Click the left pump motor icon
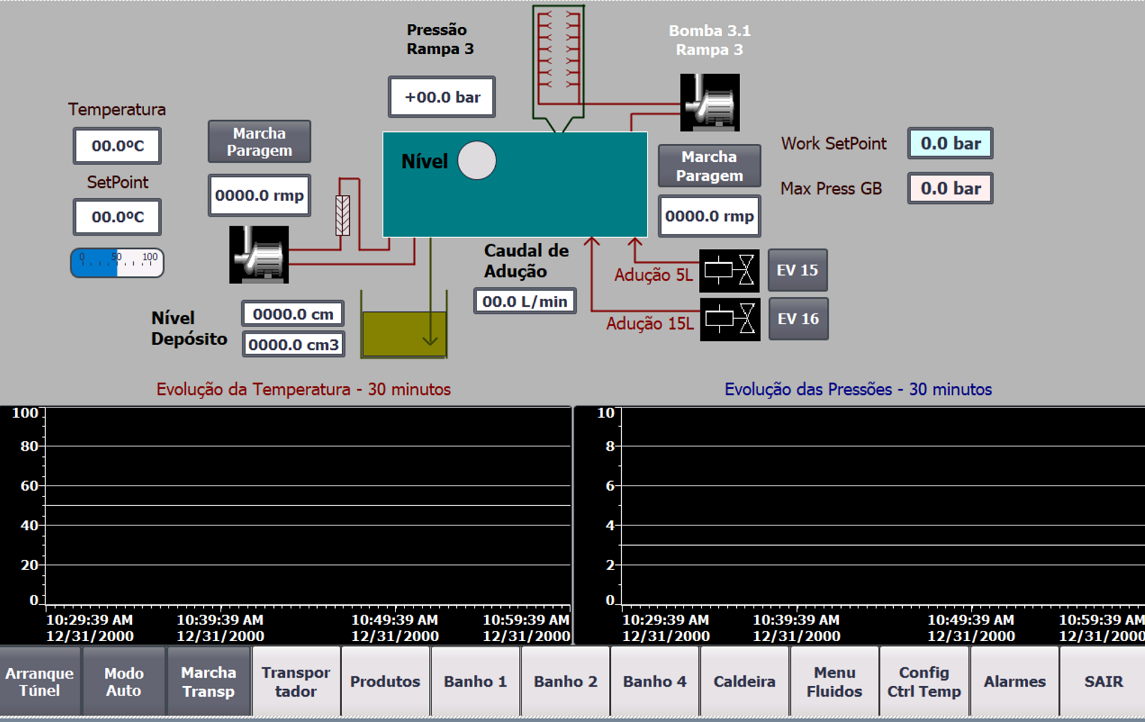 click(259, 255)
